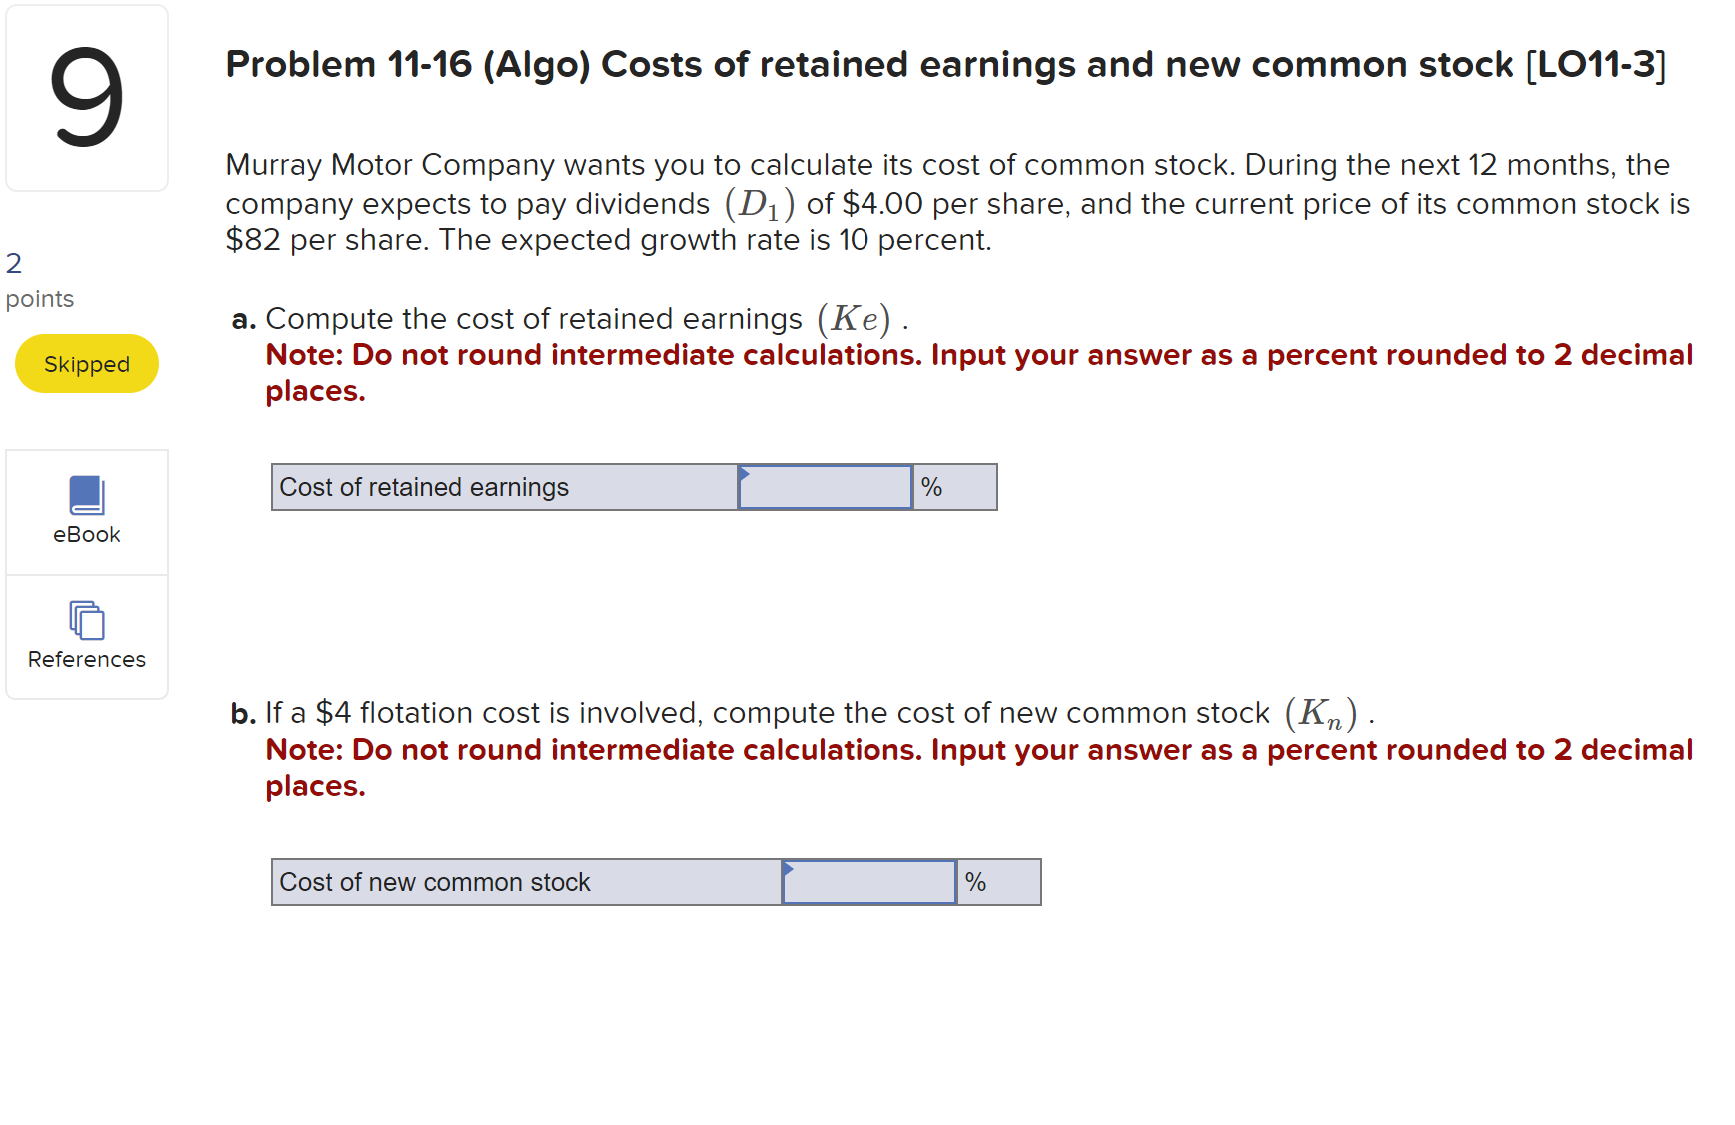
Task: Expand the References panel entry
Action: point(86,637)
